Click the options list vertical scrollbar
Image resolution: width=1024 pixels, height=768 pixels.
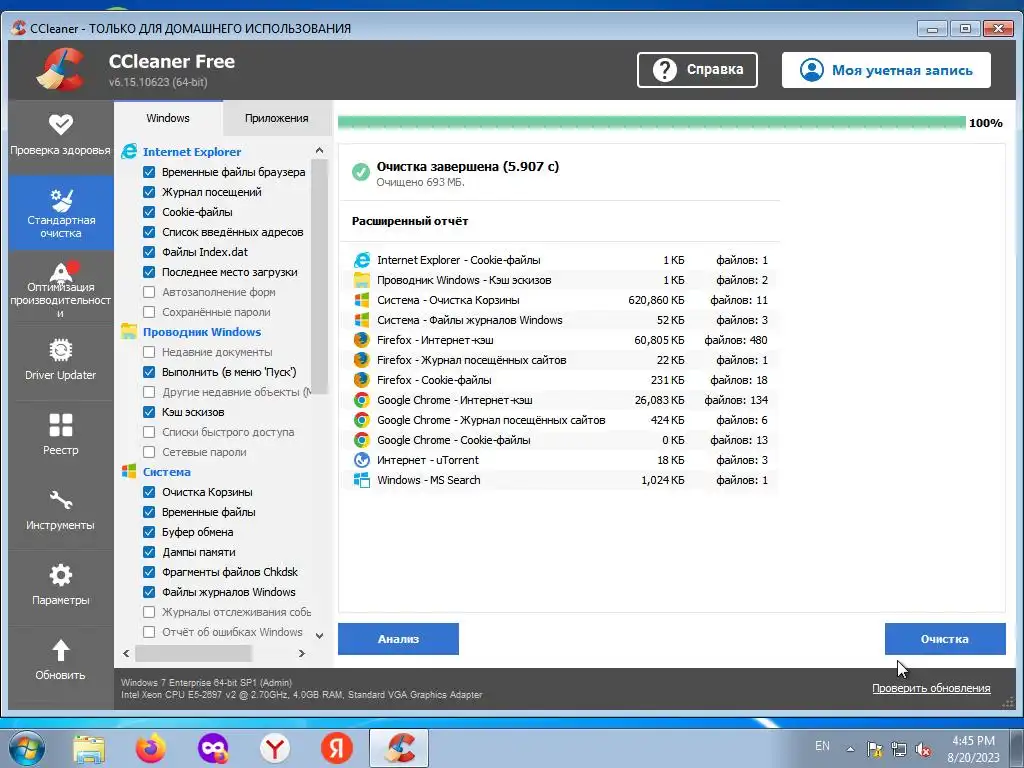point(319,276)
